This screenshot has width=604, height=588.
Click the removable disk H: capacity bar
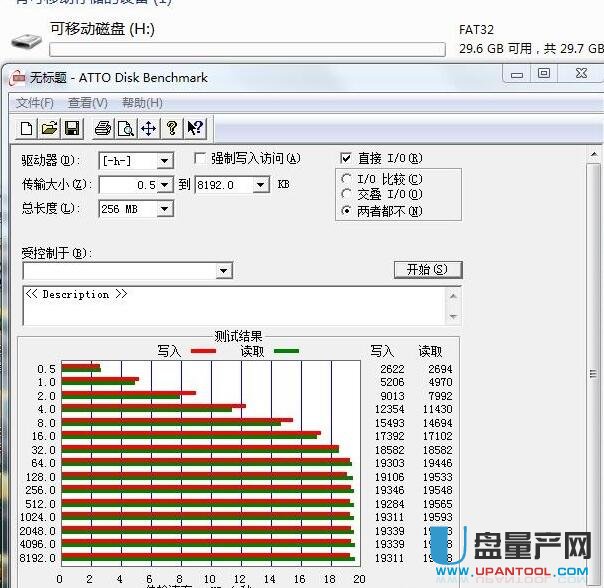pos(246,49)
